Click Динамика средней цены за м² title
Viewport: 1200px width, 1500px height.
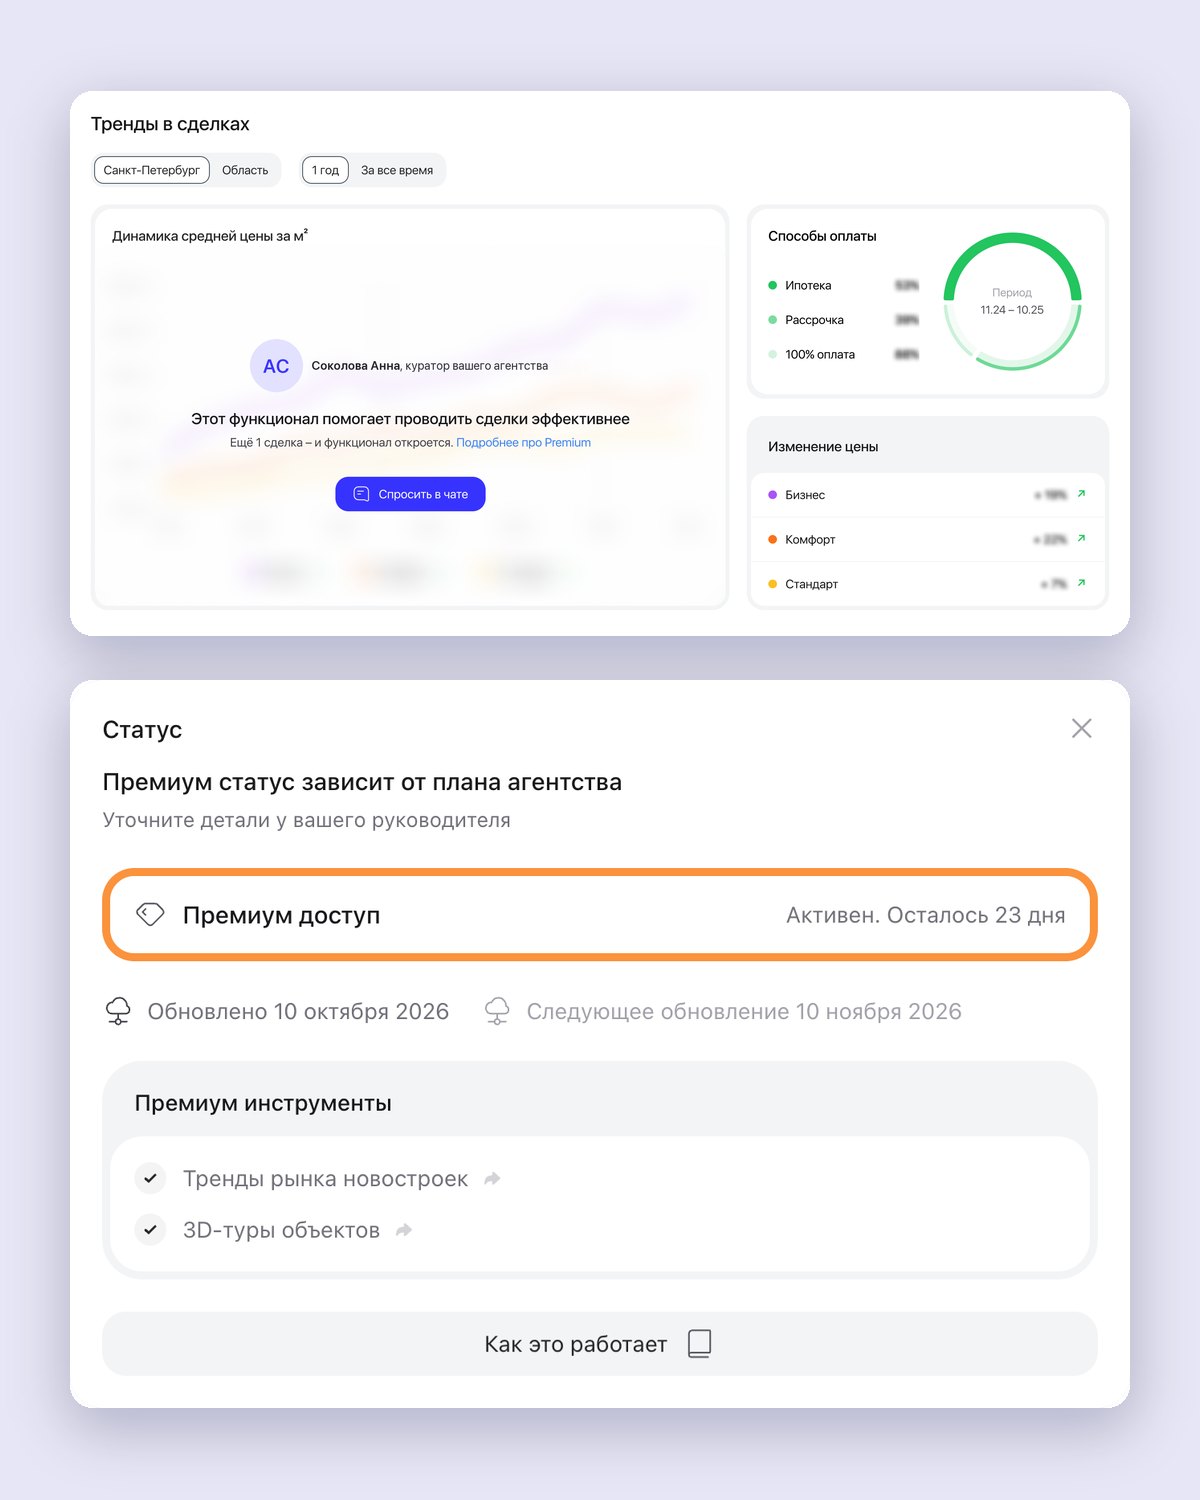click(210, 236)
